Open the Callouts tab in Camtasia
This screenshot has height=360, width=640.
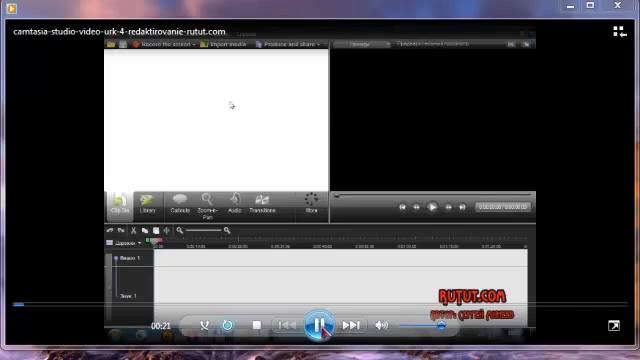coord(180,204)
